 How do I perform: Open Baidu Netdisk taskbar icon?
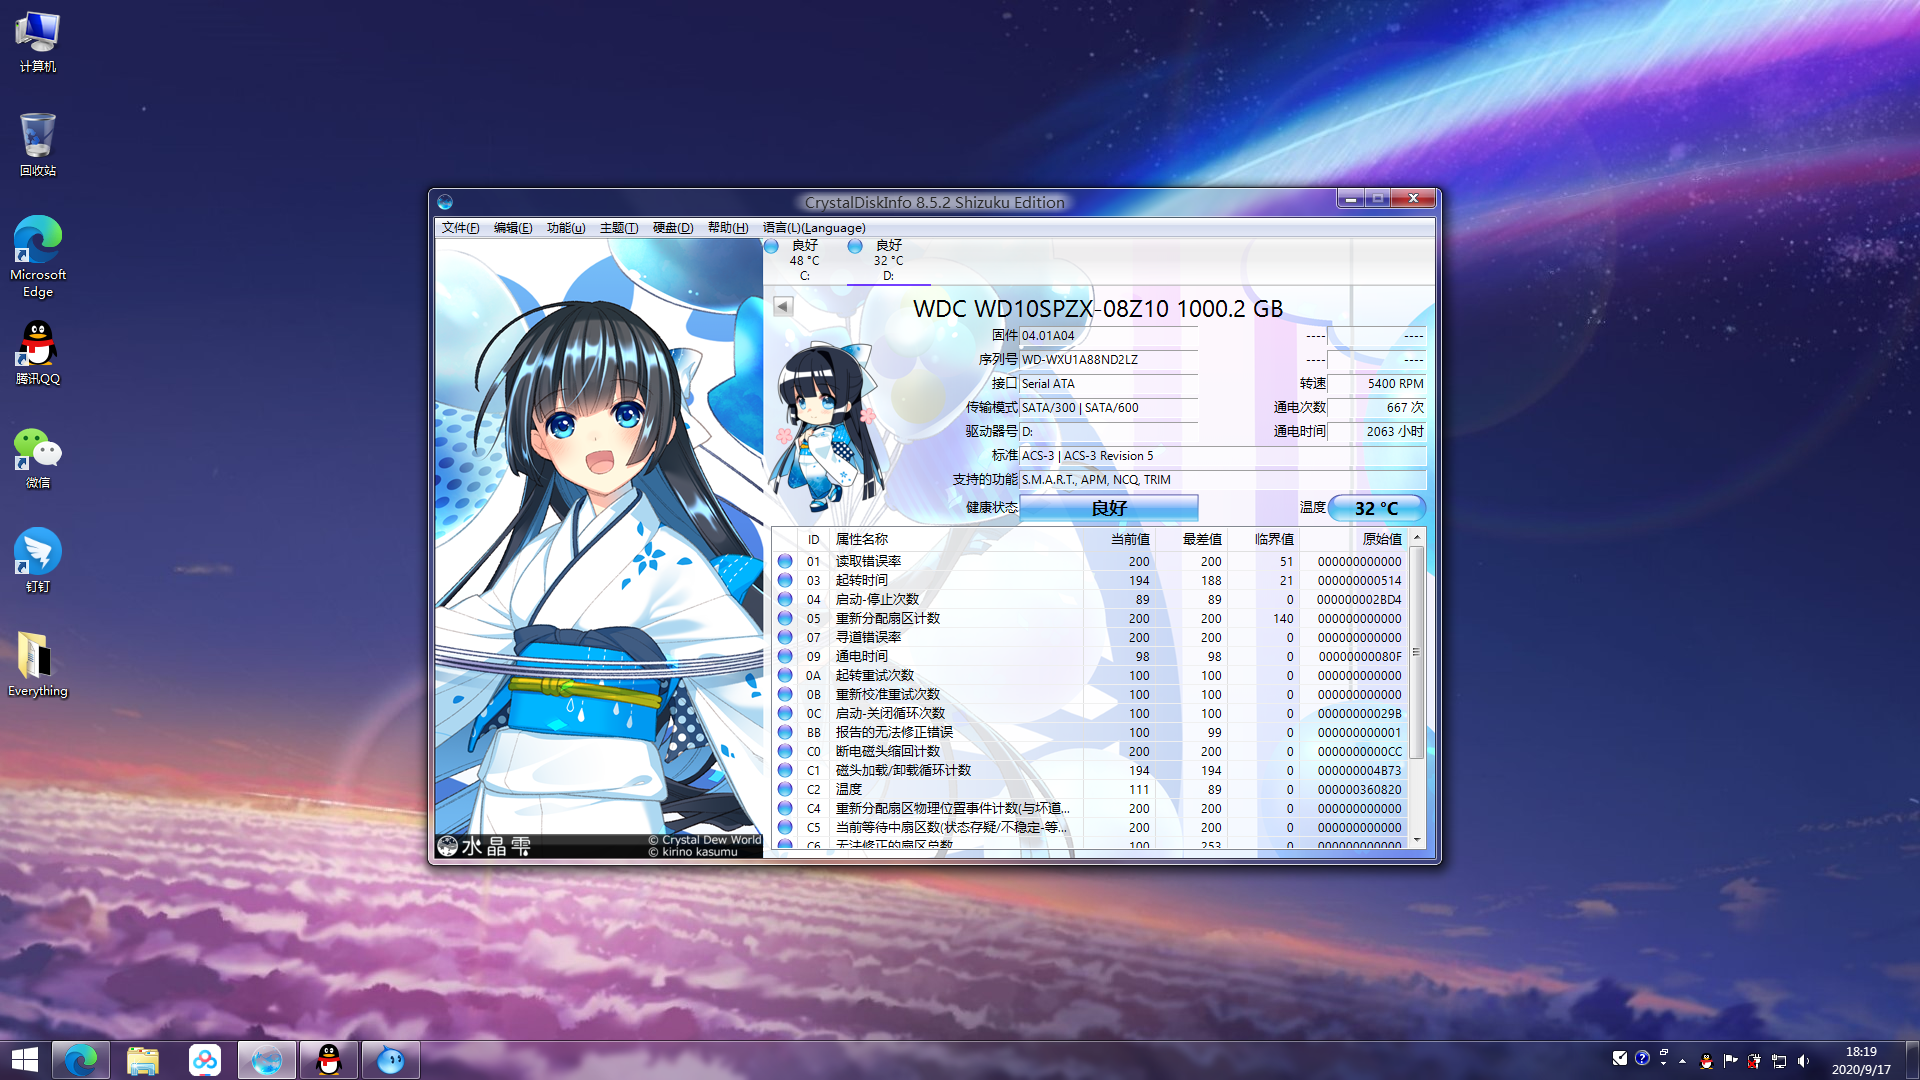205,1060
